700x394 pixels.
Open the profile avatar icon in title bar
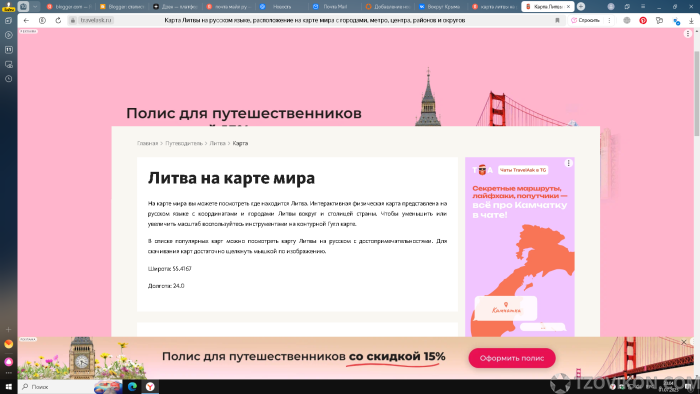[x=611, y=6]
